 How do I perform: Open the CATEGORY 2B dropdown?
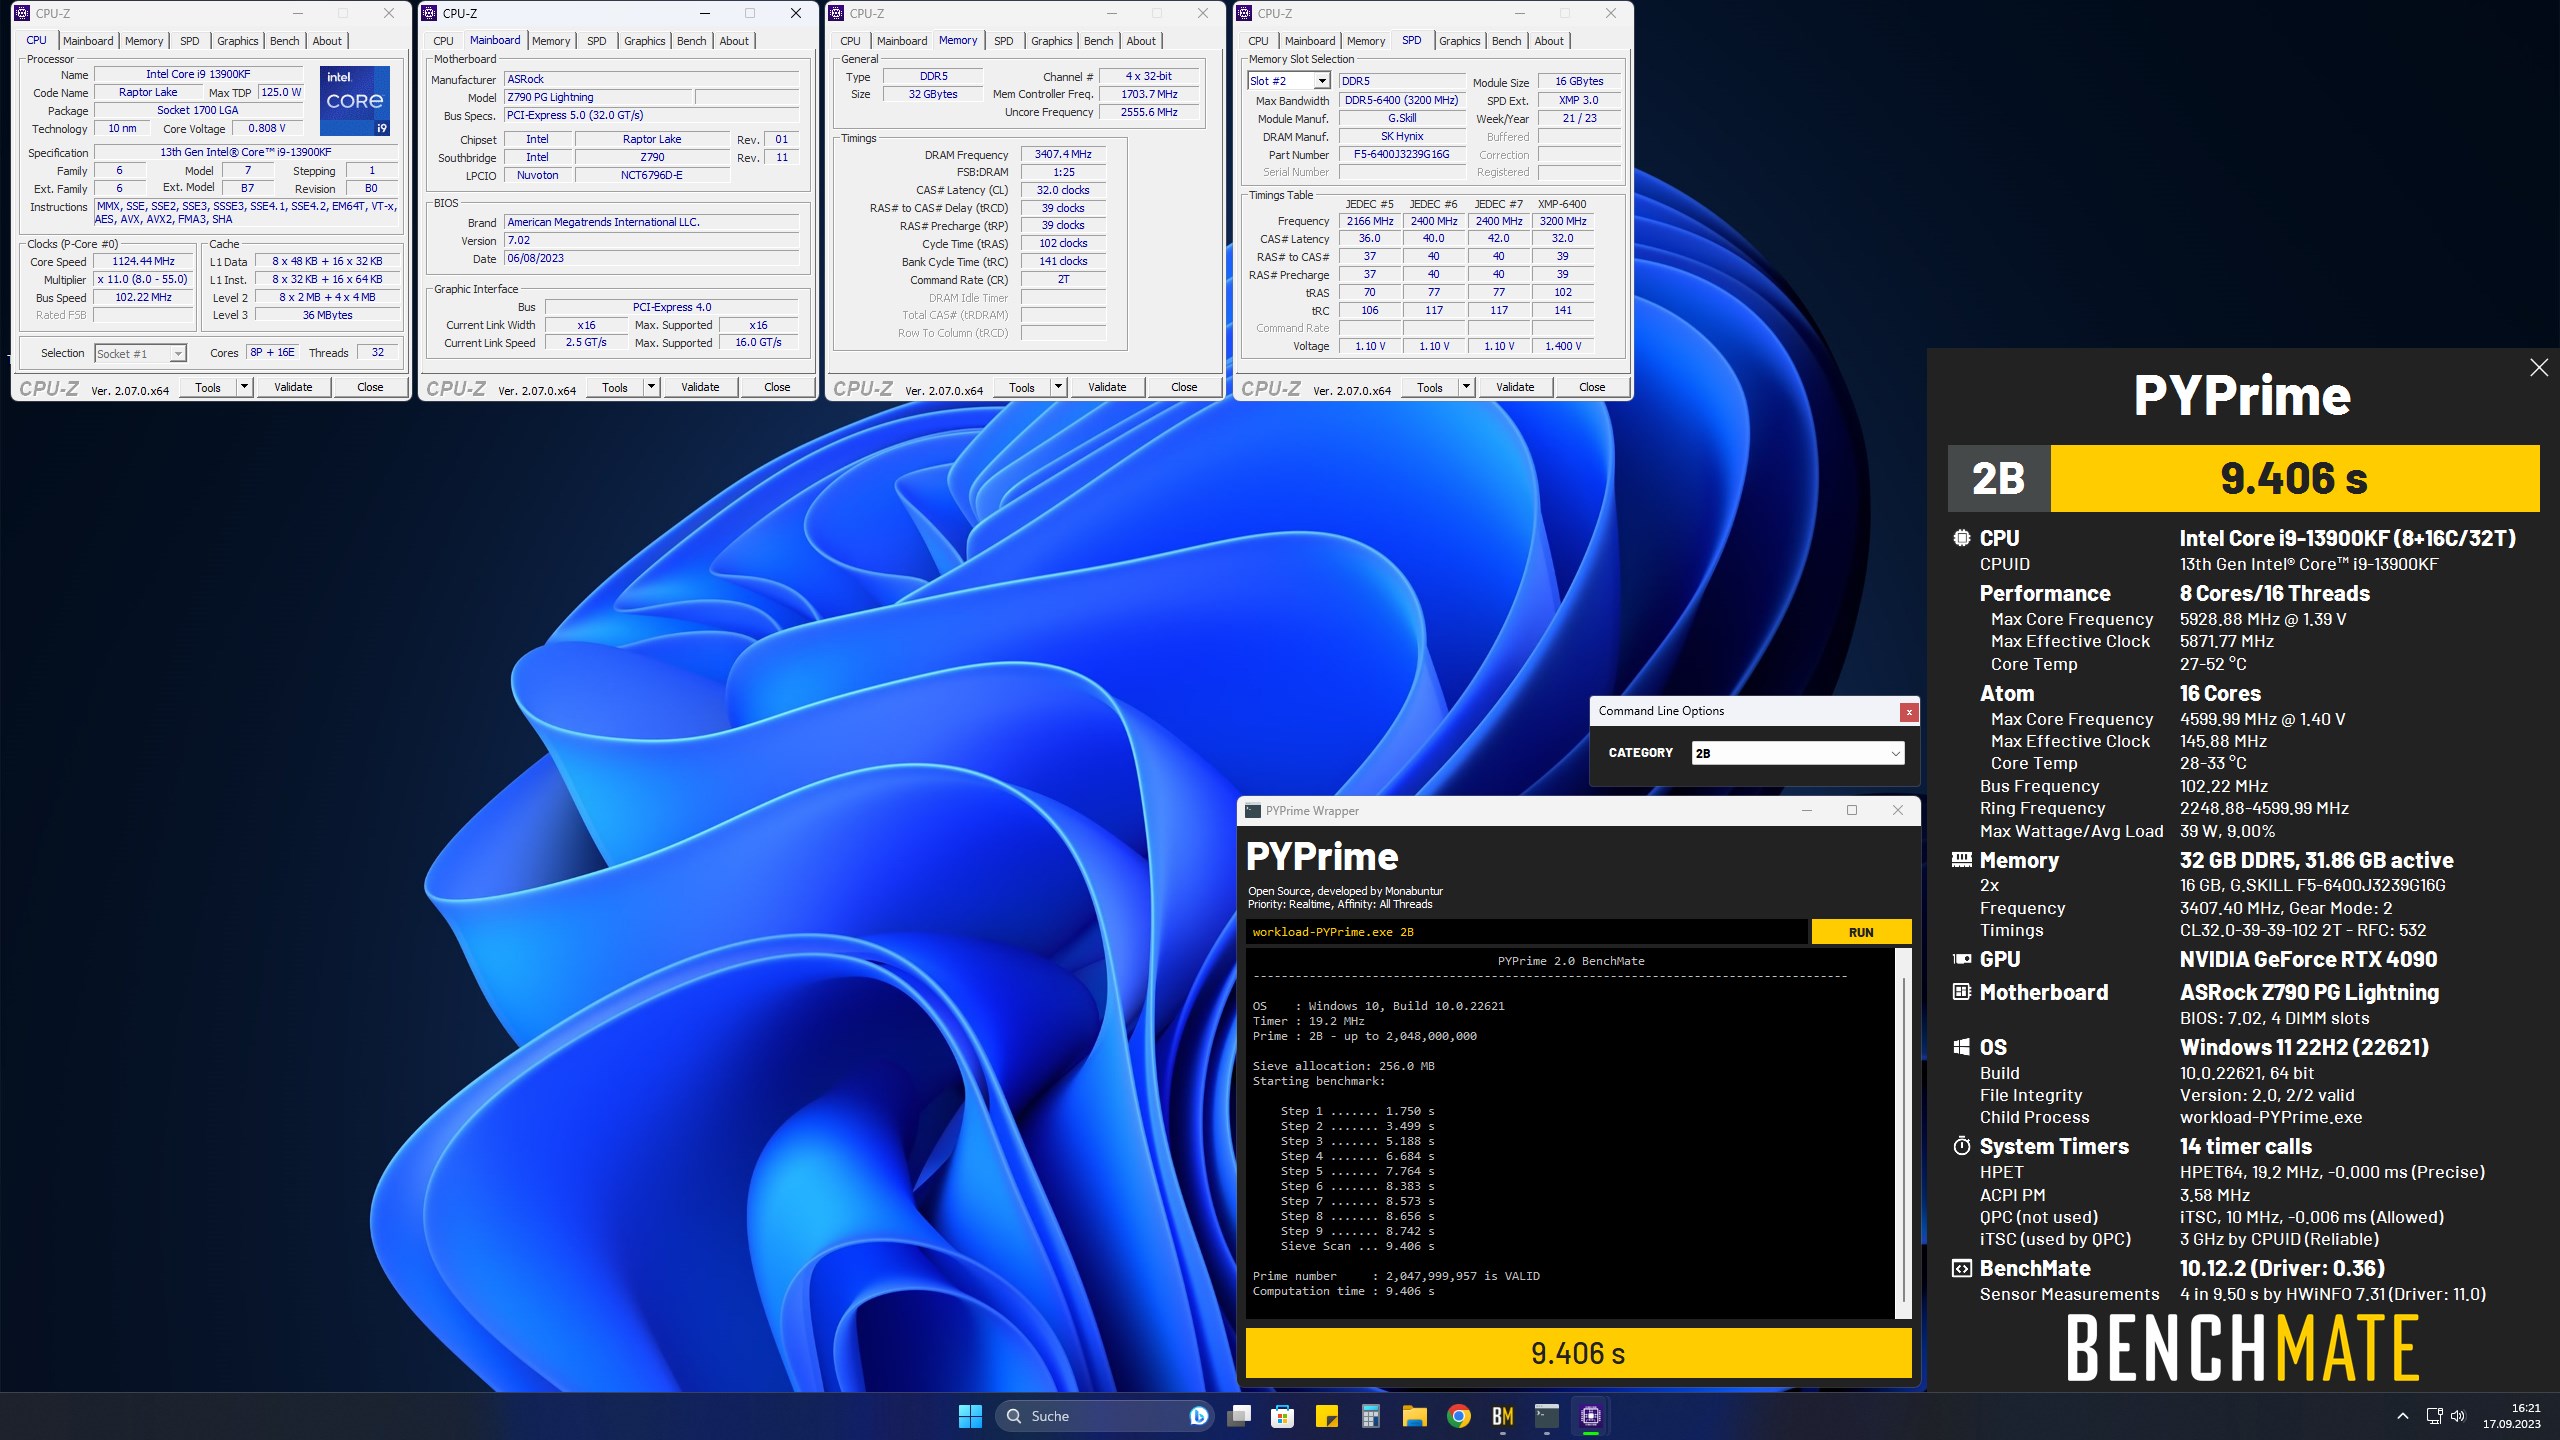point(1797,753)
